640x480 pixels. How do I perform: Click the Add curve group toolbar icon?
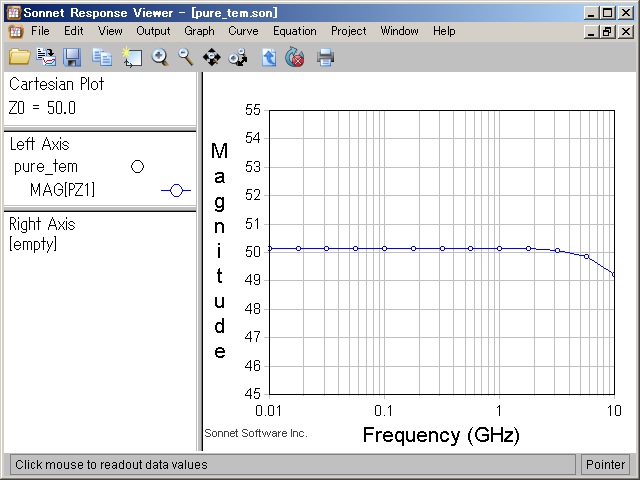[x=46, y=57]
